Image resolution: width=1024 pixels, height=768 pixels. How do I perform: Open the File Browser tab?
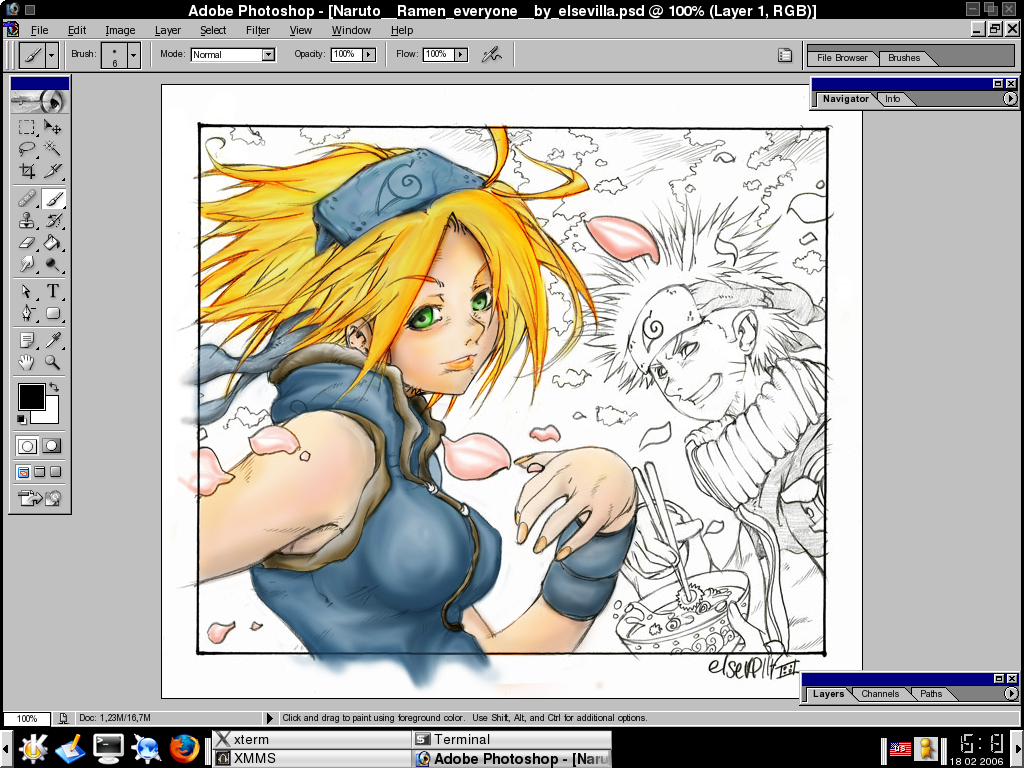tap(842, 57)
